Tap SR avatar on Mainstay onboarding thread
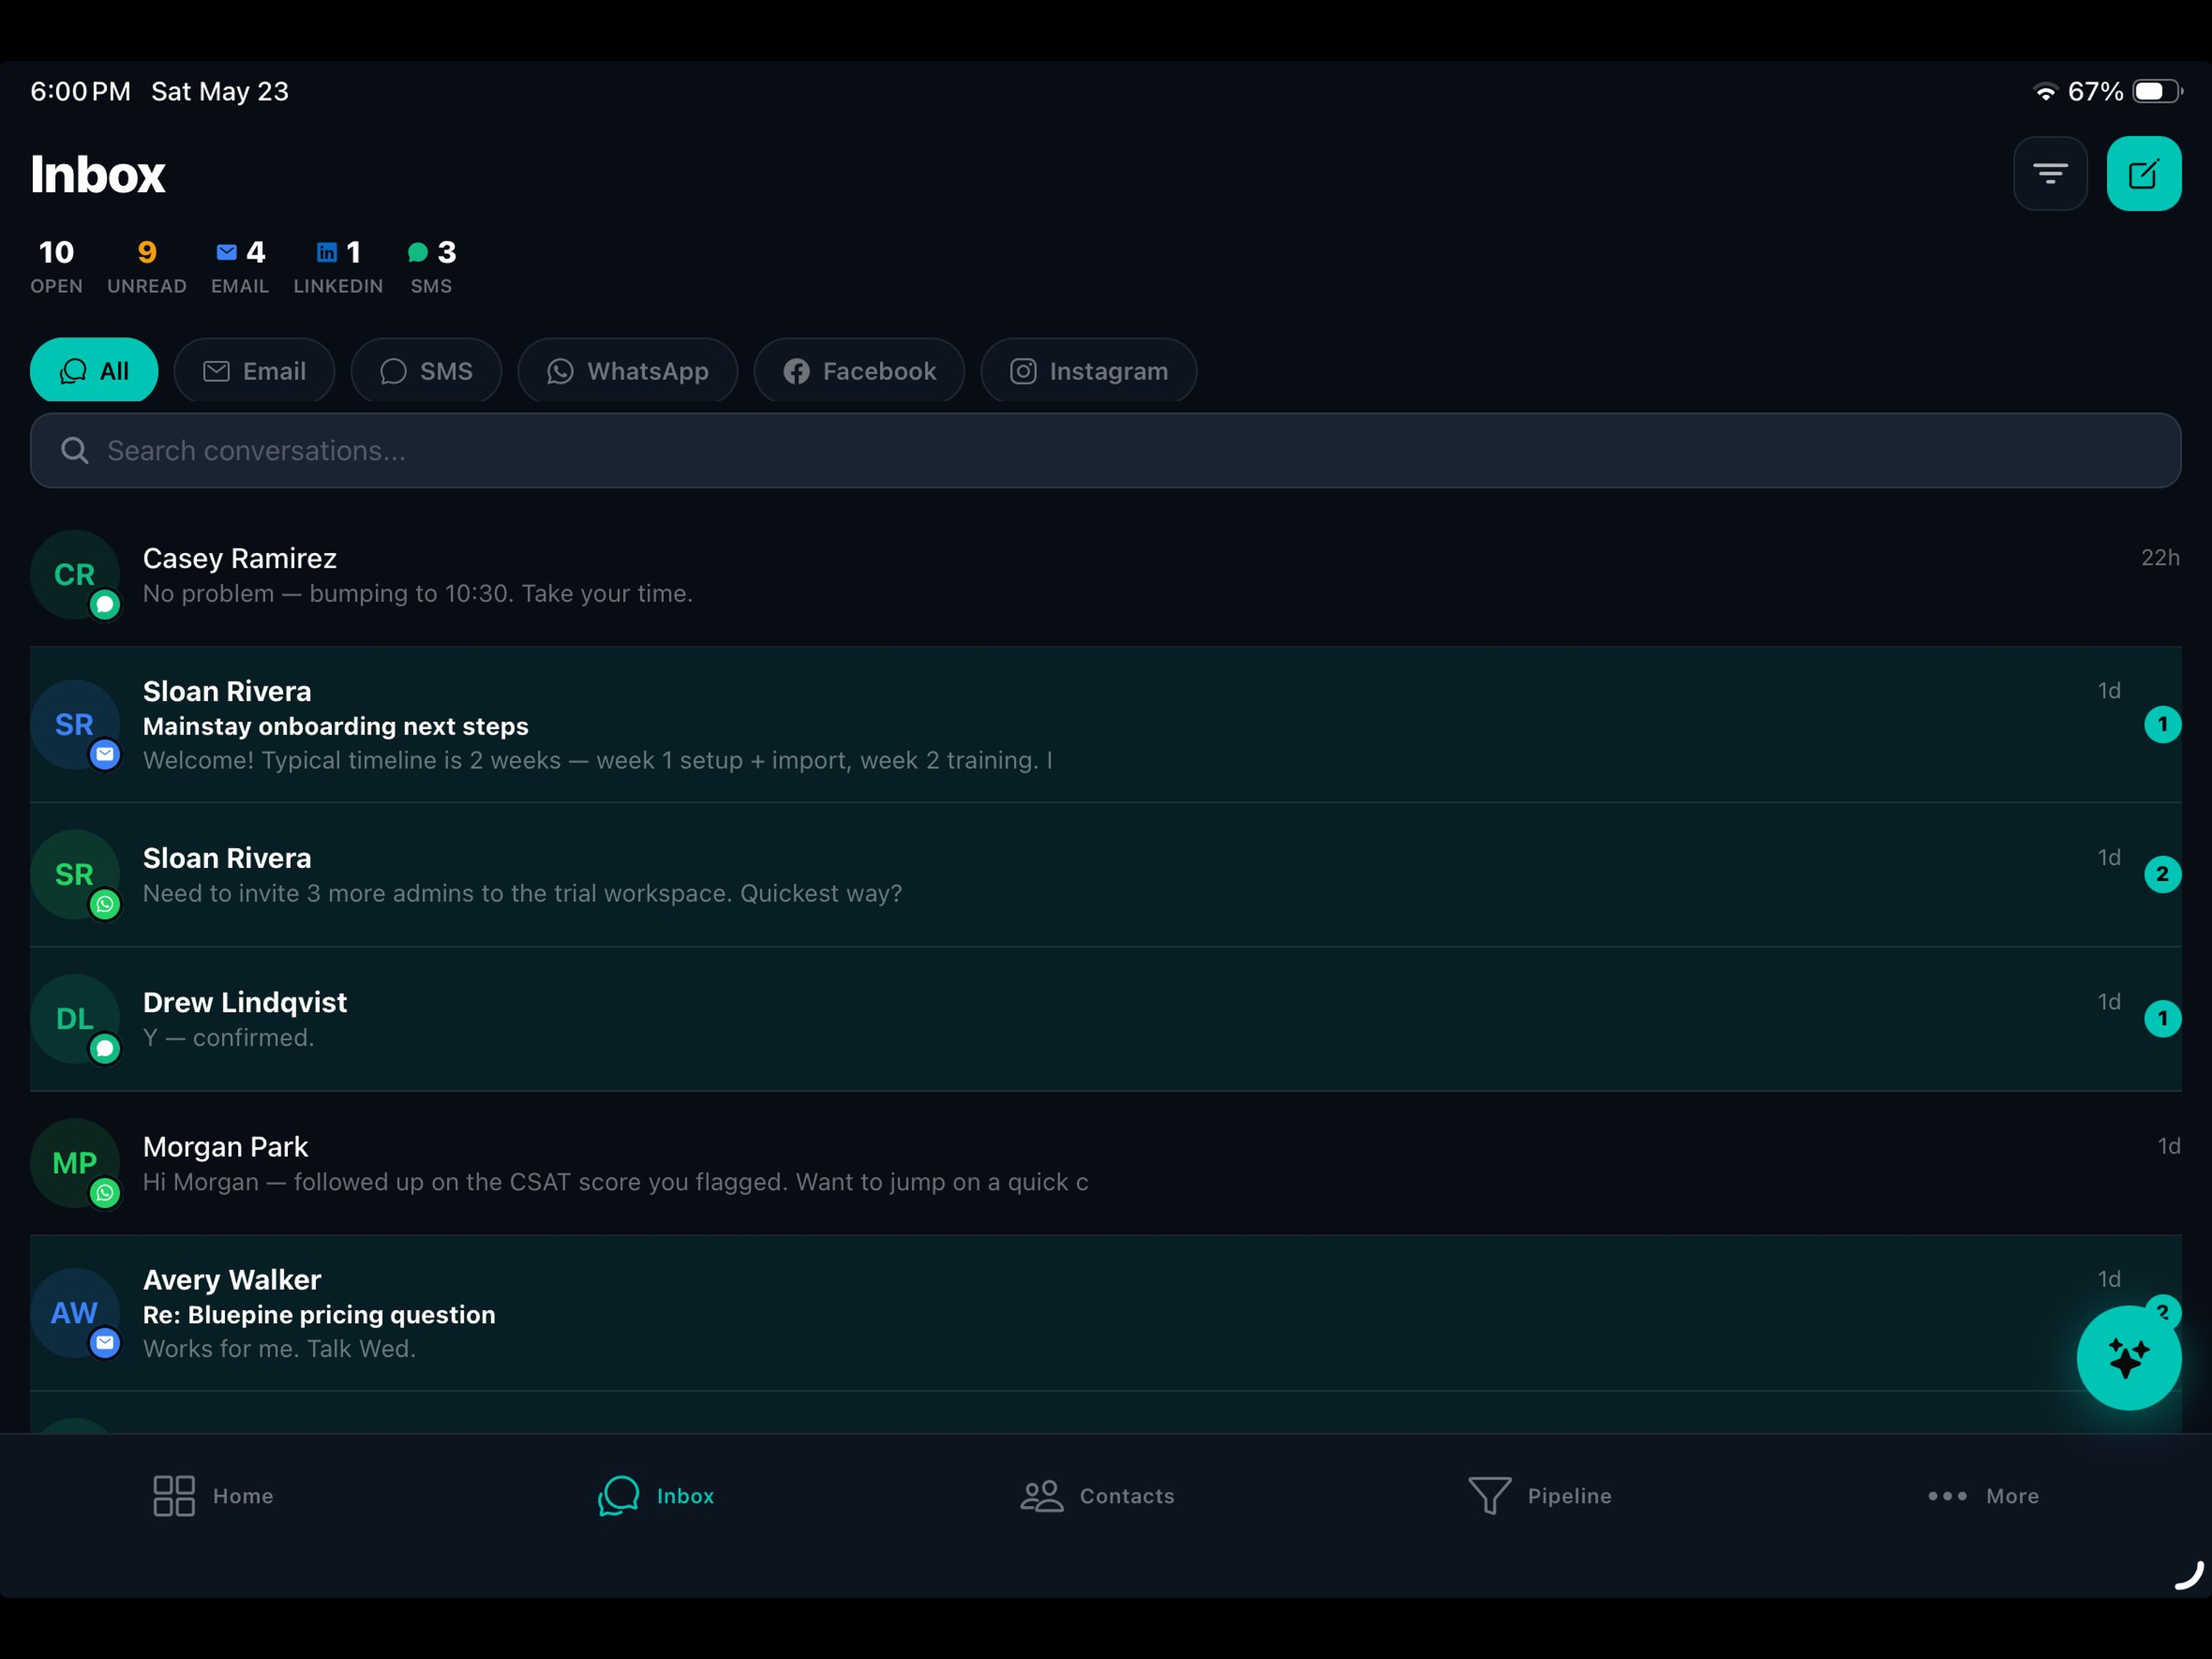Image resolution: width=2212 pixels, height=1659 pixels. 75,725
